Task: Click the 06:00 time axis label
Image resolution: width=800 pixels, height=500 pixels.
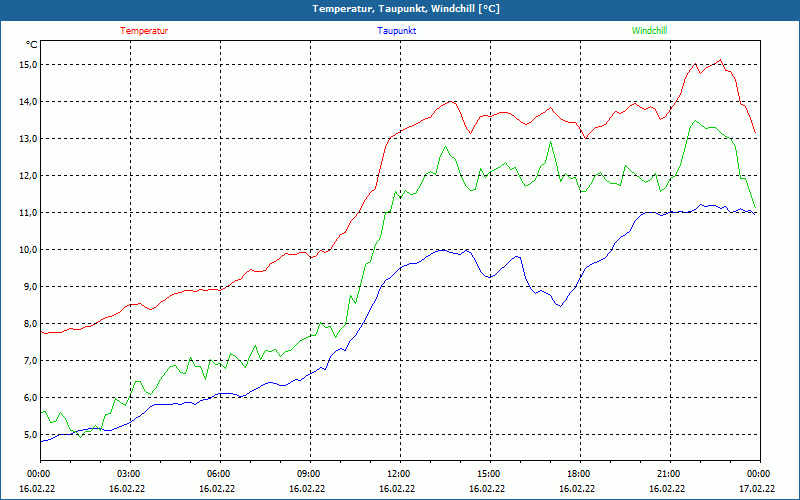Action: point(220,474)
